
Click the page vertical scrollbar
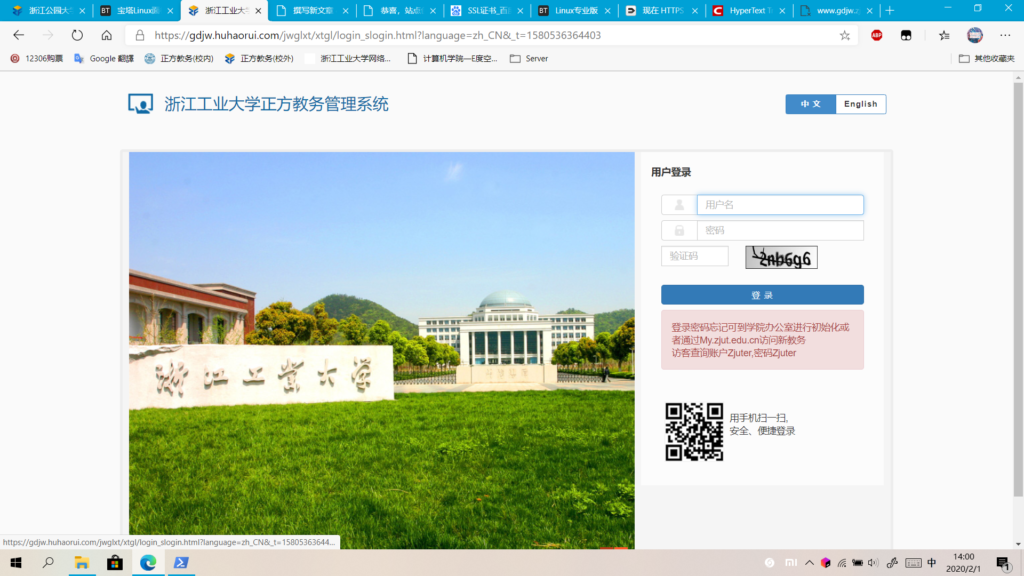click(x=1018, y=287)
